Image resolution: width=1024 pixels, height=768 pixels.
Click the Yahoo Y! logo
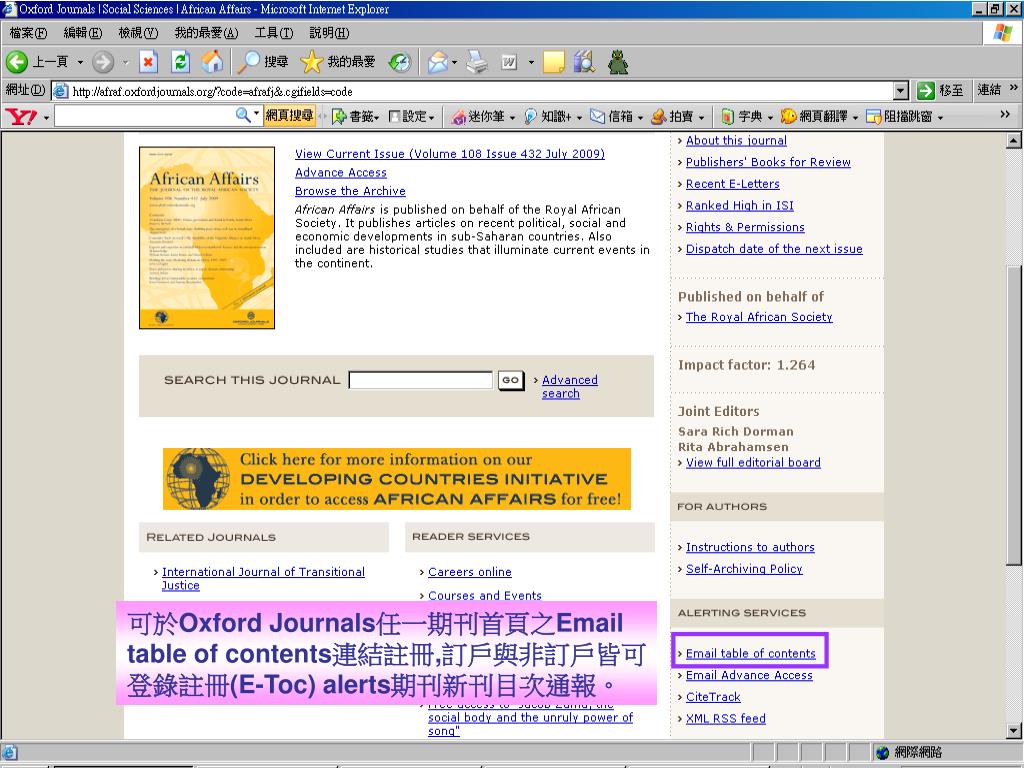click(22, 116)
